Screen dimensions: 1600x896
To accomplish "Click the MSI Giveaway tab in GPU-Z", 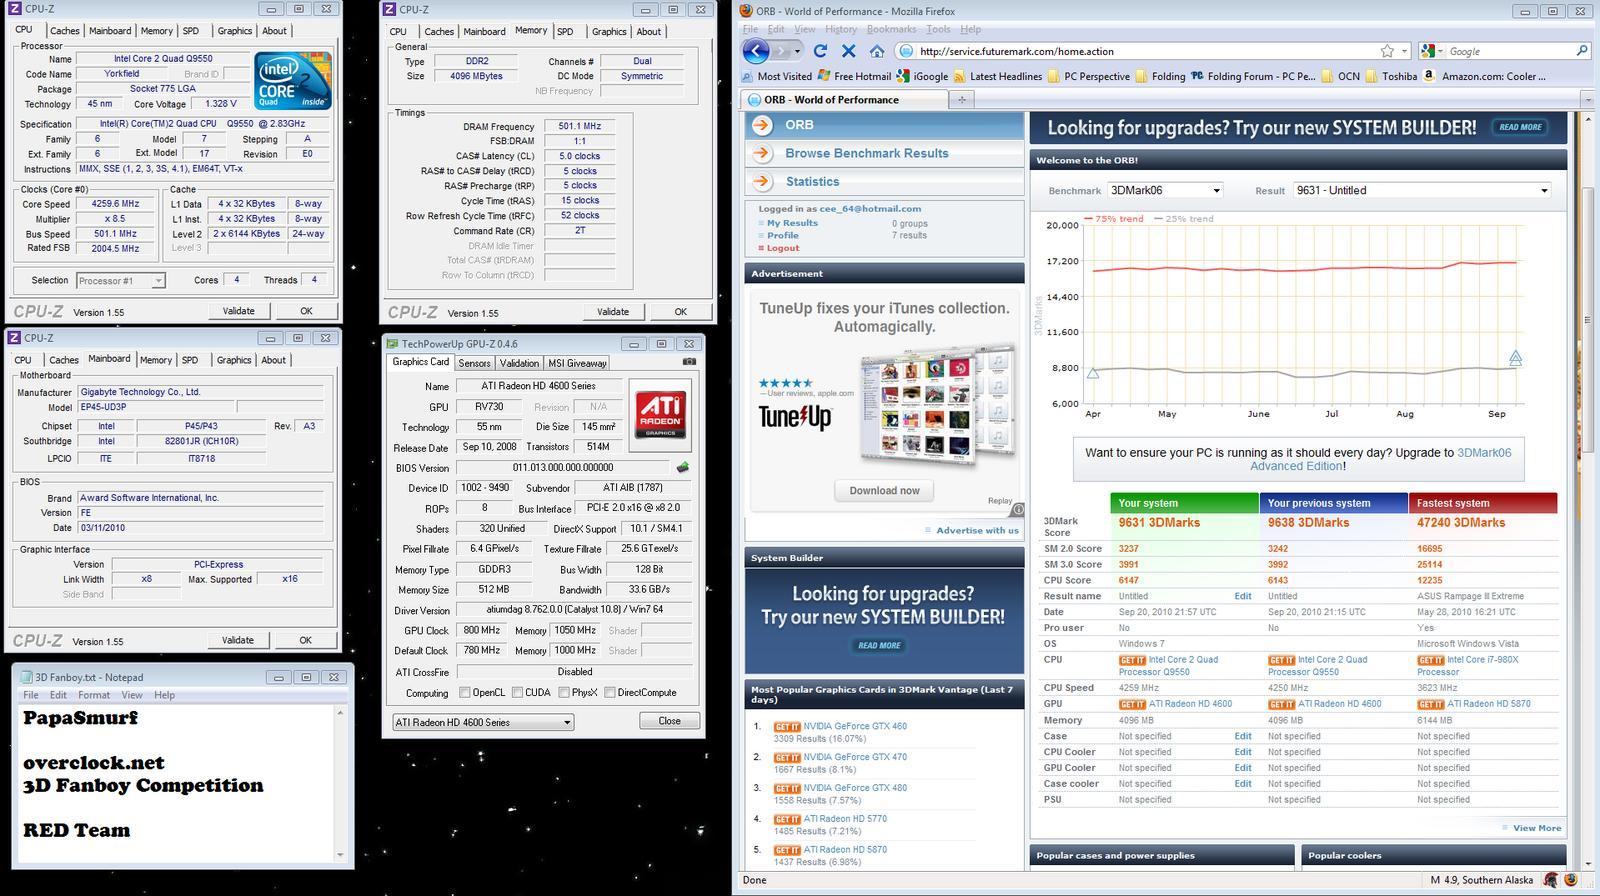I will click(577, 363).
